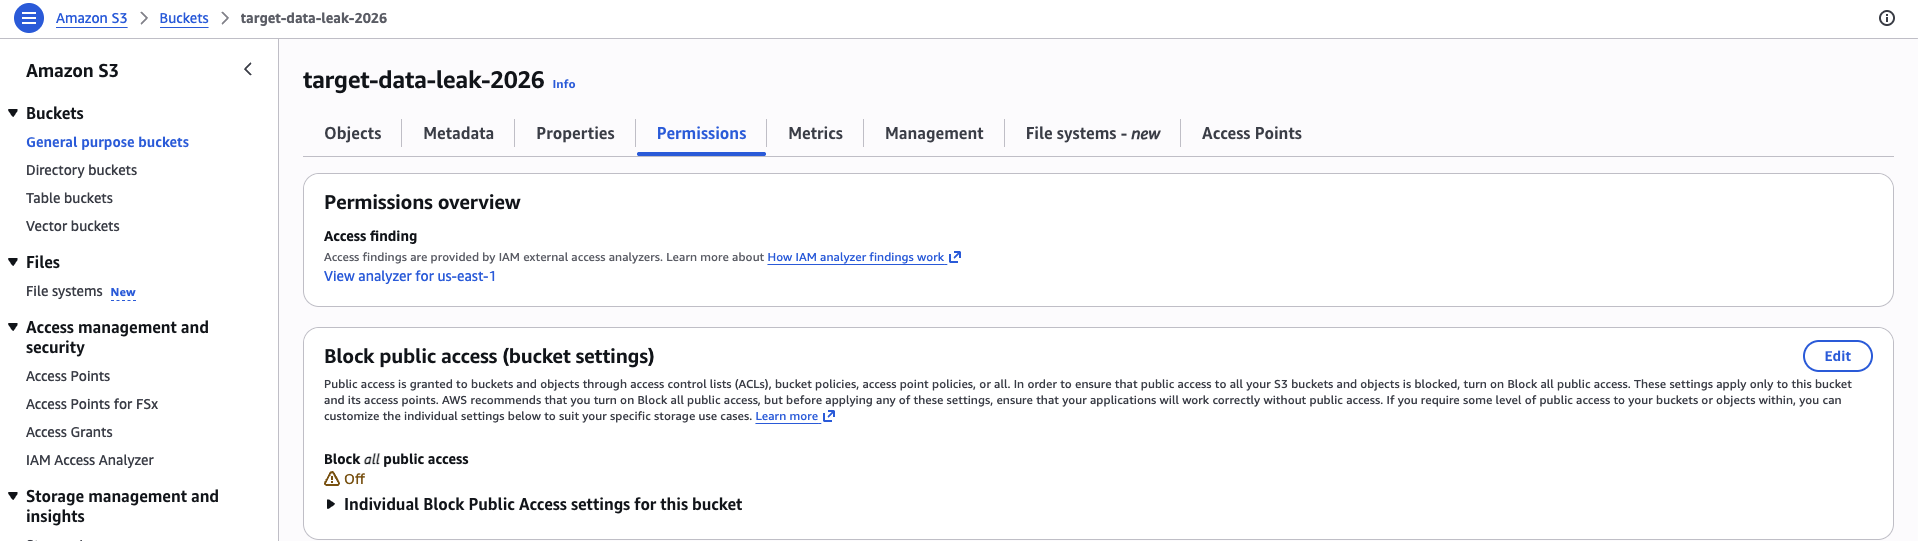Collapse Storage management and insights section

13,496
